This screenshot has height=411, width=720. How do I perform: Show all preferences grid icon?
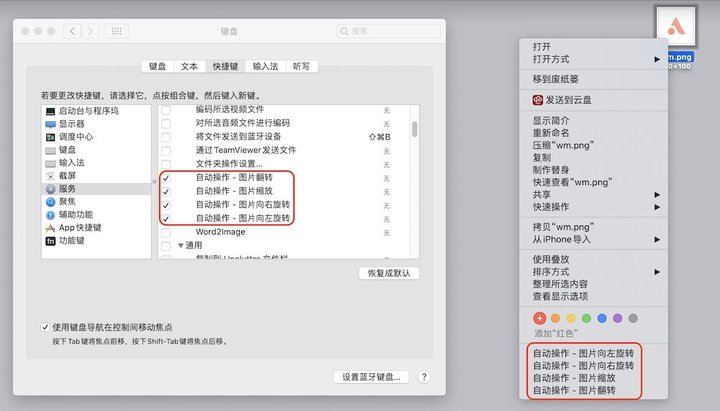coord(117,31)
